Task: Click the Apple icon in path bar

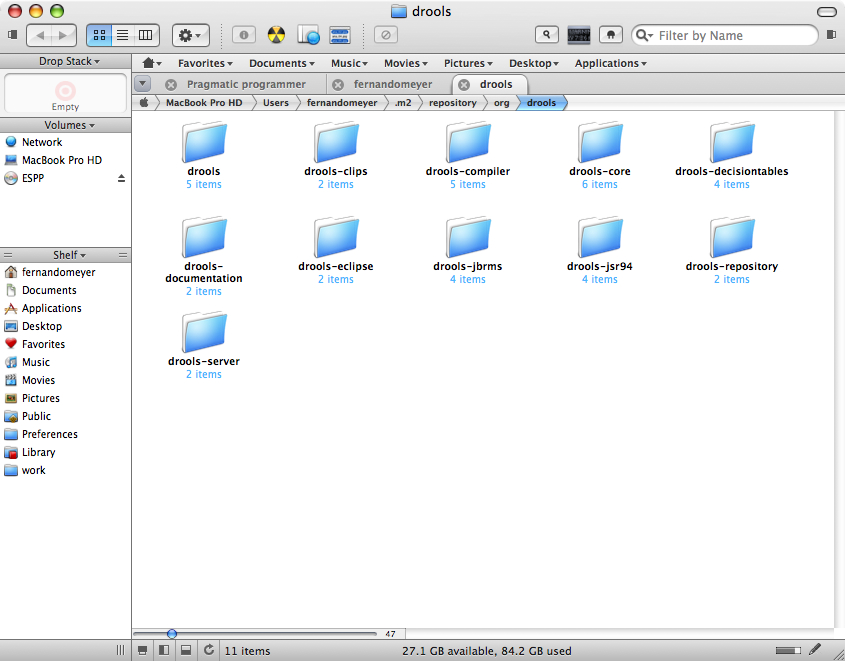Action: (x=144, y=102)
